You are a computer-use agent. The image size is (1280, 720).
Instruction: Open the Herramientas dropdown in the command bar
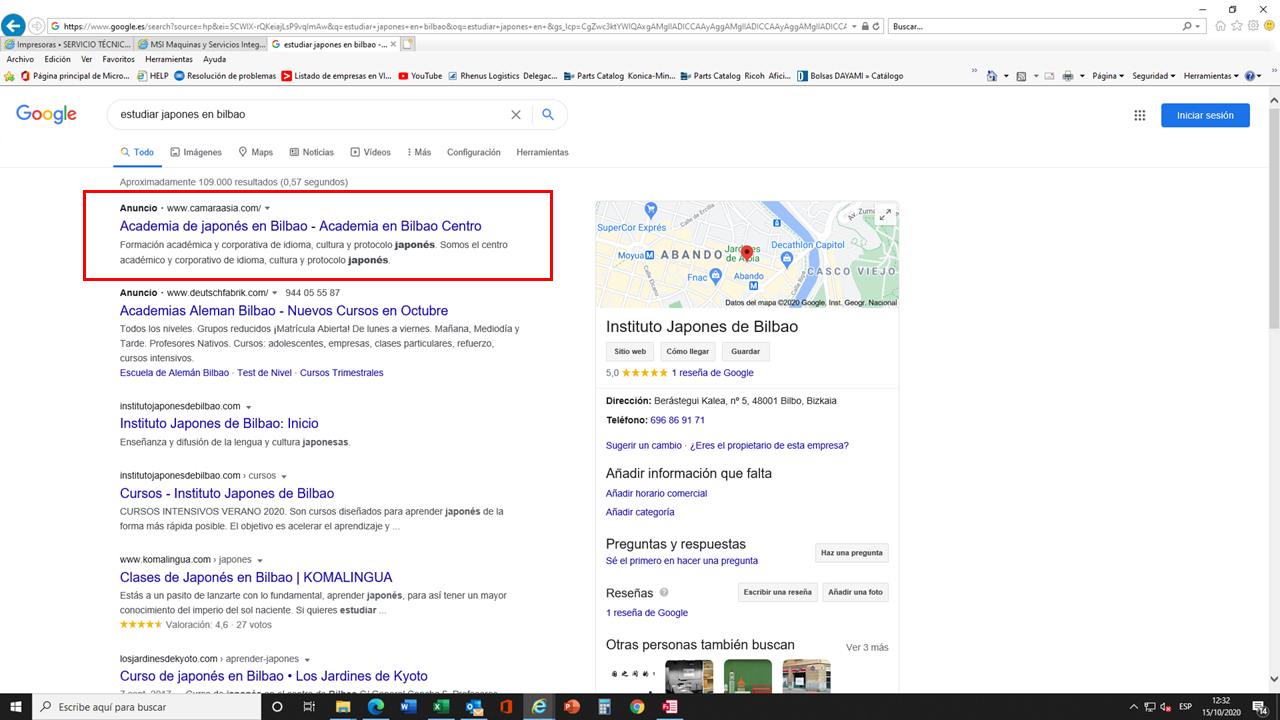1211,76
